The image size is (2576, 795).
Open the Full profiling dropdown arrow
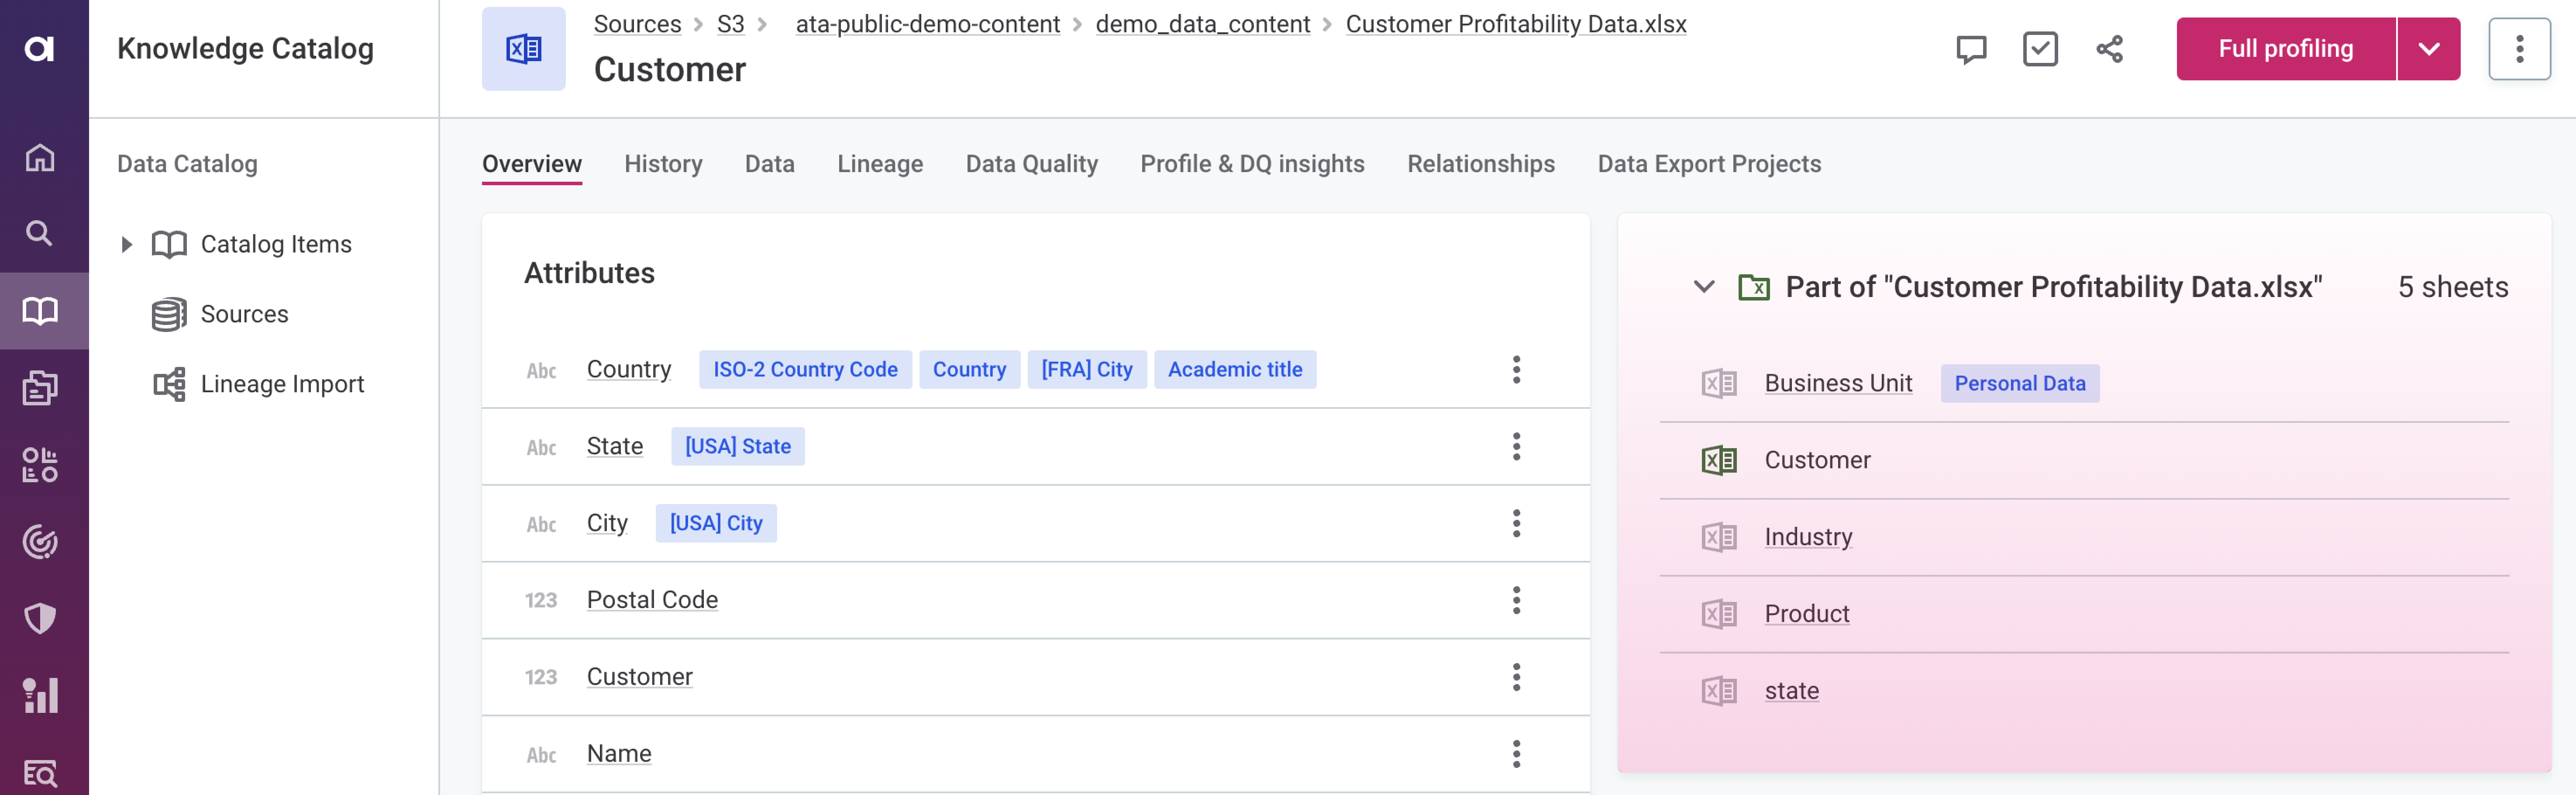pos(2428,49)
